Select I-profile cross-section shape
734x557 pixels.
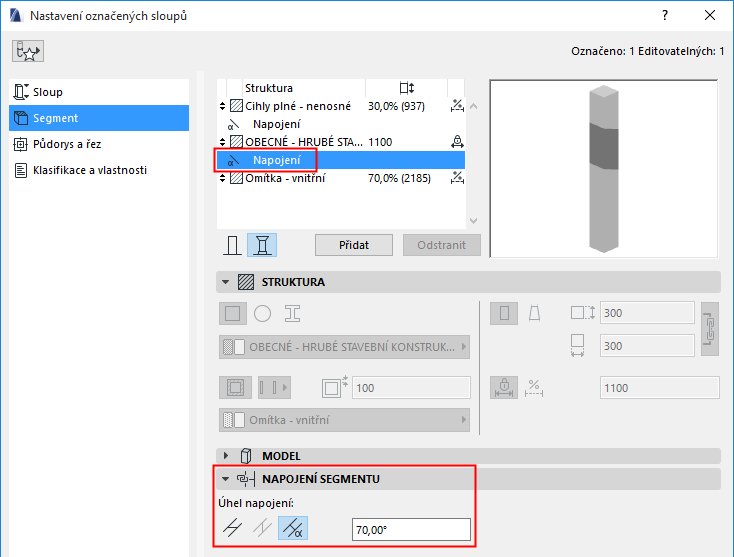[292, 313]
